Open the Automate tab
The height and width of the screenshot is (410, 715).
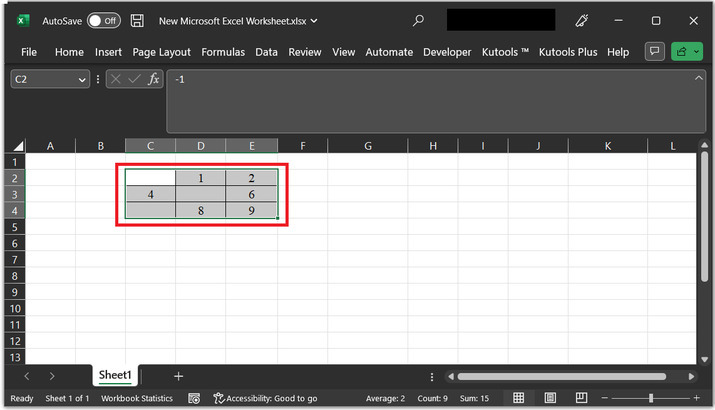click(x=389, y=52)
